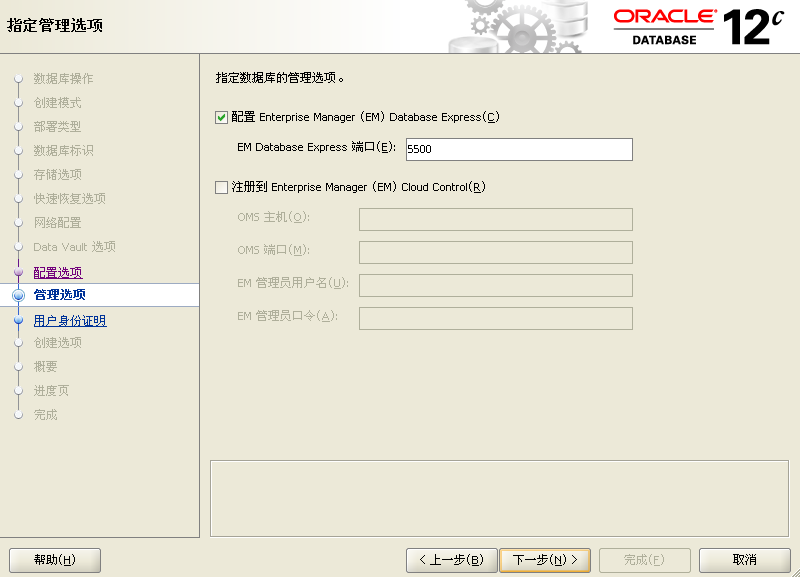Click the EM 管理员口令 input field
The width and height of the screenshot is (800, 577).
point(495,318)
